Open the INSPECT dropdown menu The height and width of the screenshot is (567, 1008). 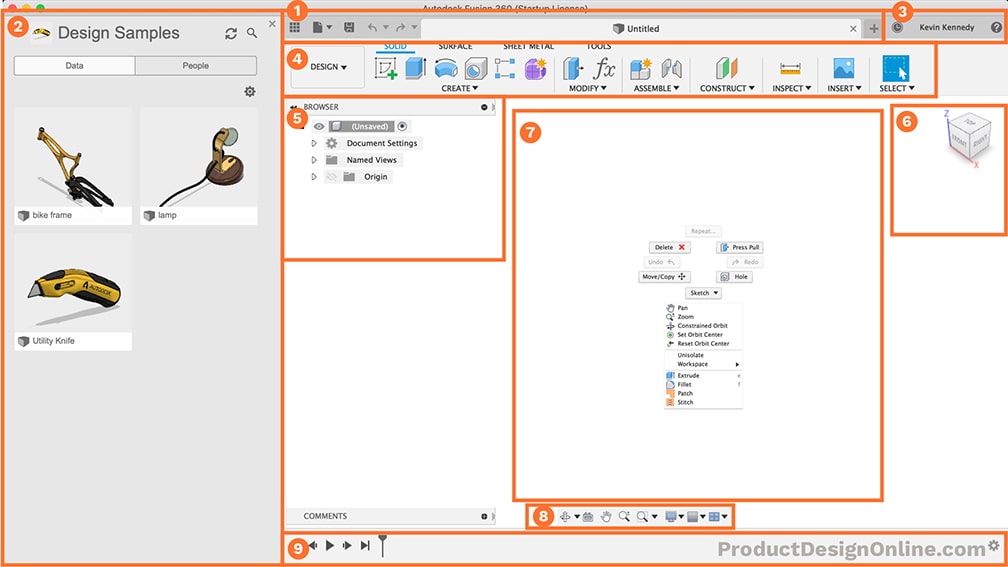pyautogui.click(x=791, y=88)
